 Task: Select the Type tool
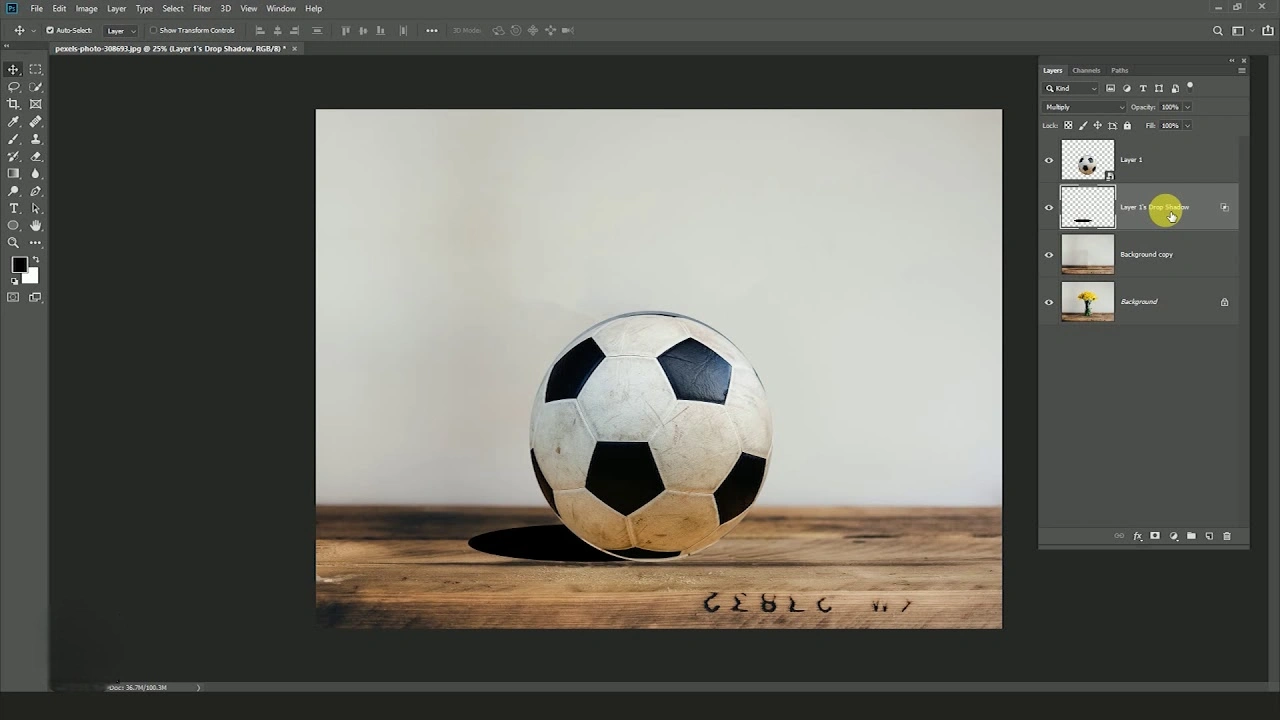pos(14,208)
